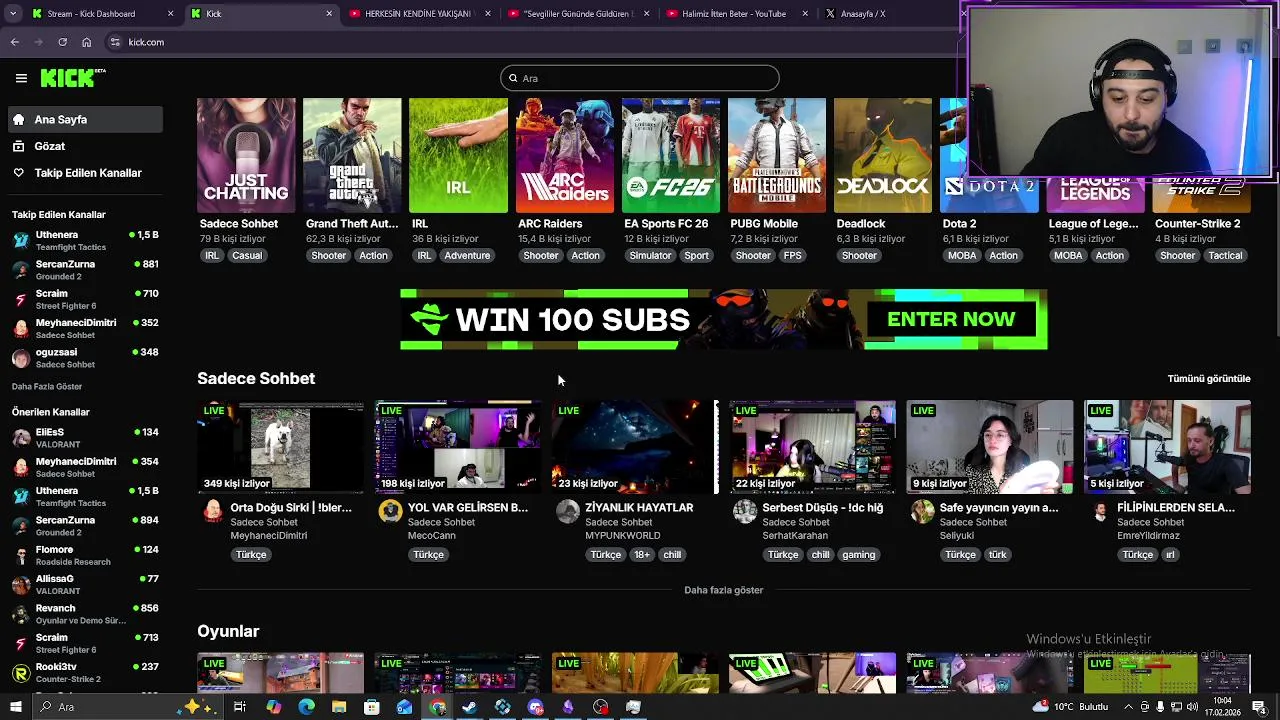1280x720 pixels.
Task: Open Microsoft Store from taskbar
Action: (x=372, y=707)
